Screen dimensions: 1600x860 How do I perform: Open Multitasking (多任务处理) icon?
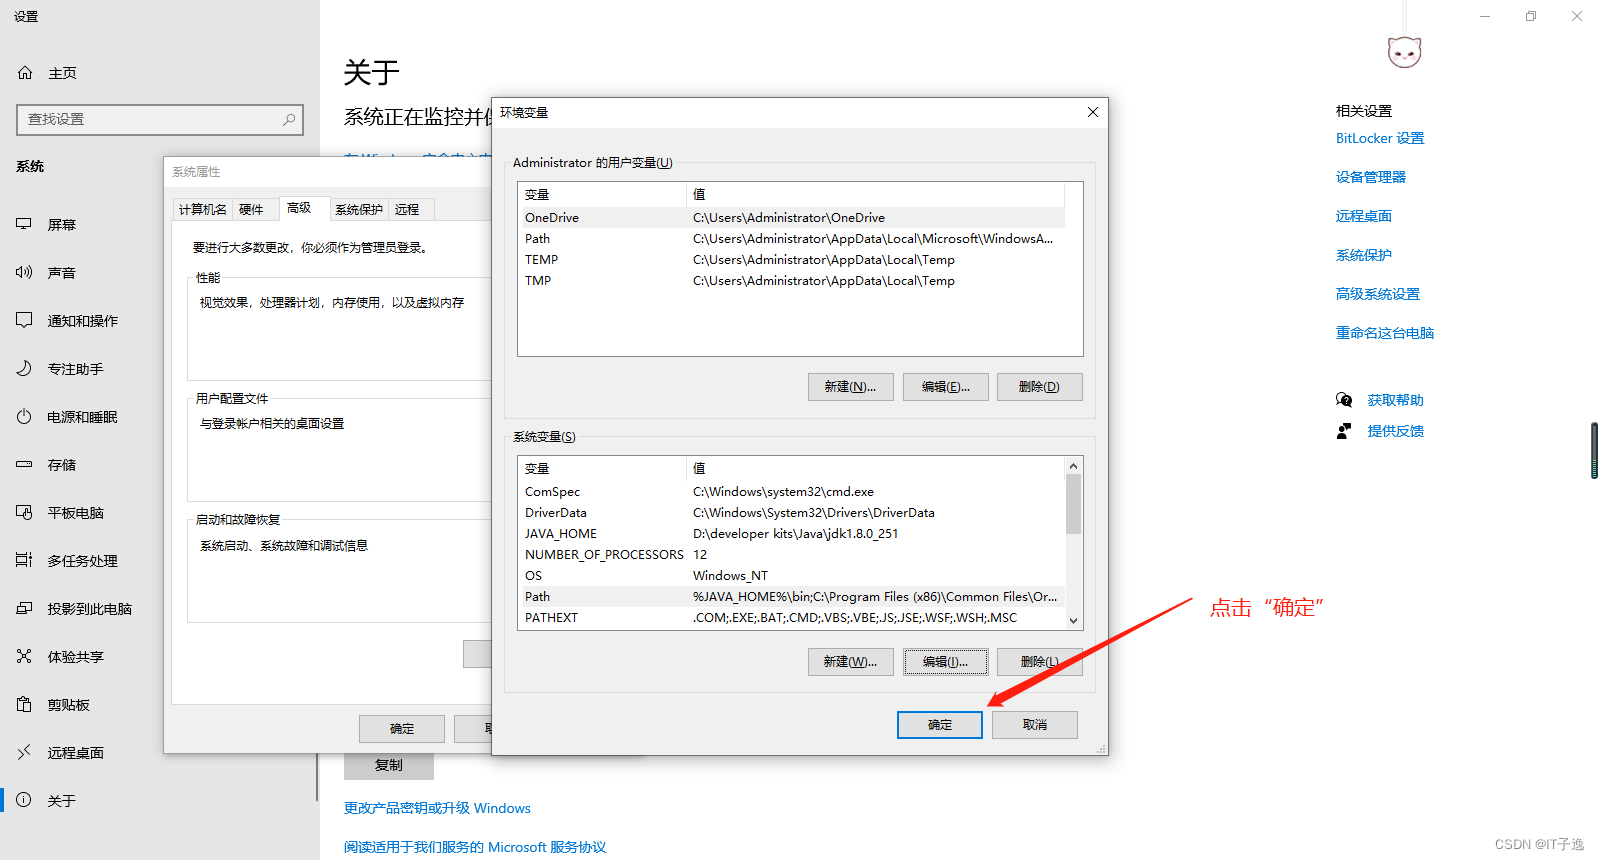click(24, 560)
